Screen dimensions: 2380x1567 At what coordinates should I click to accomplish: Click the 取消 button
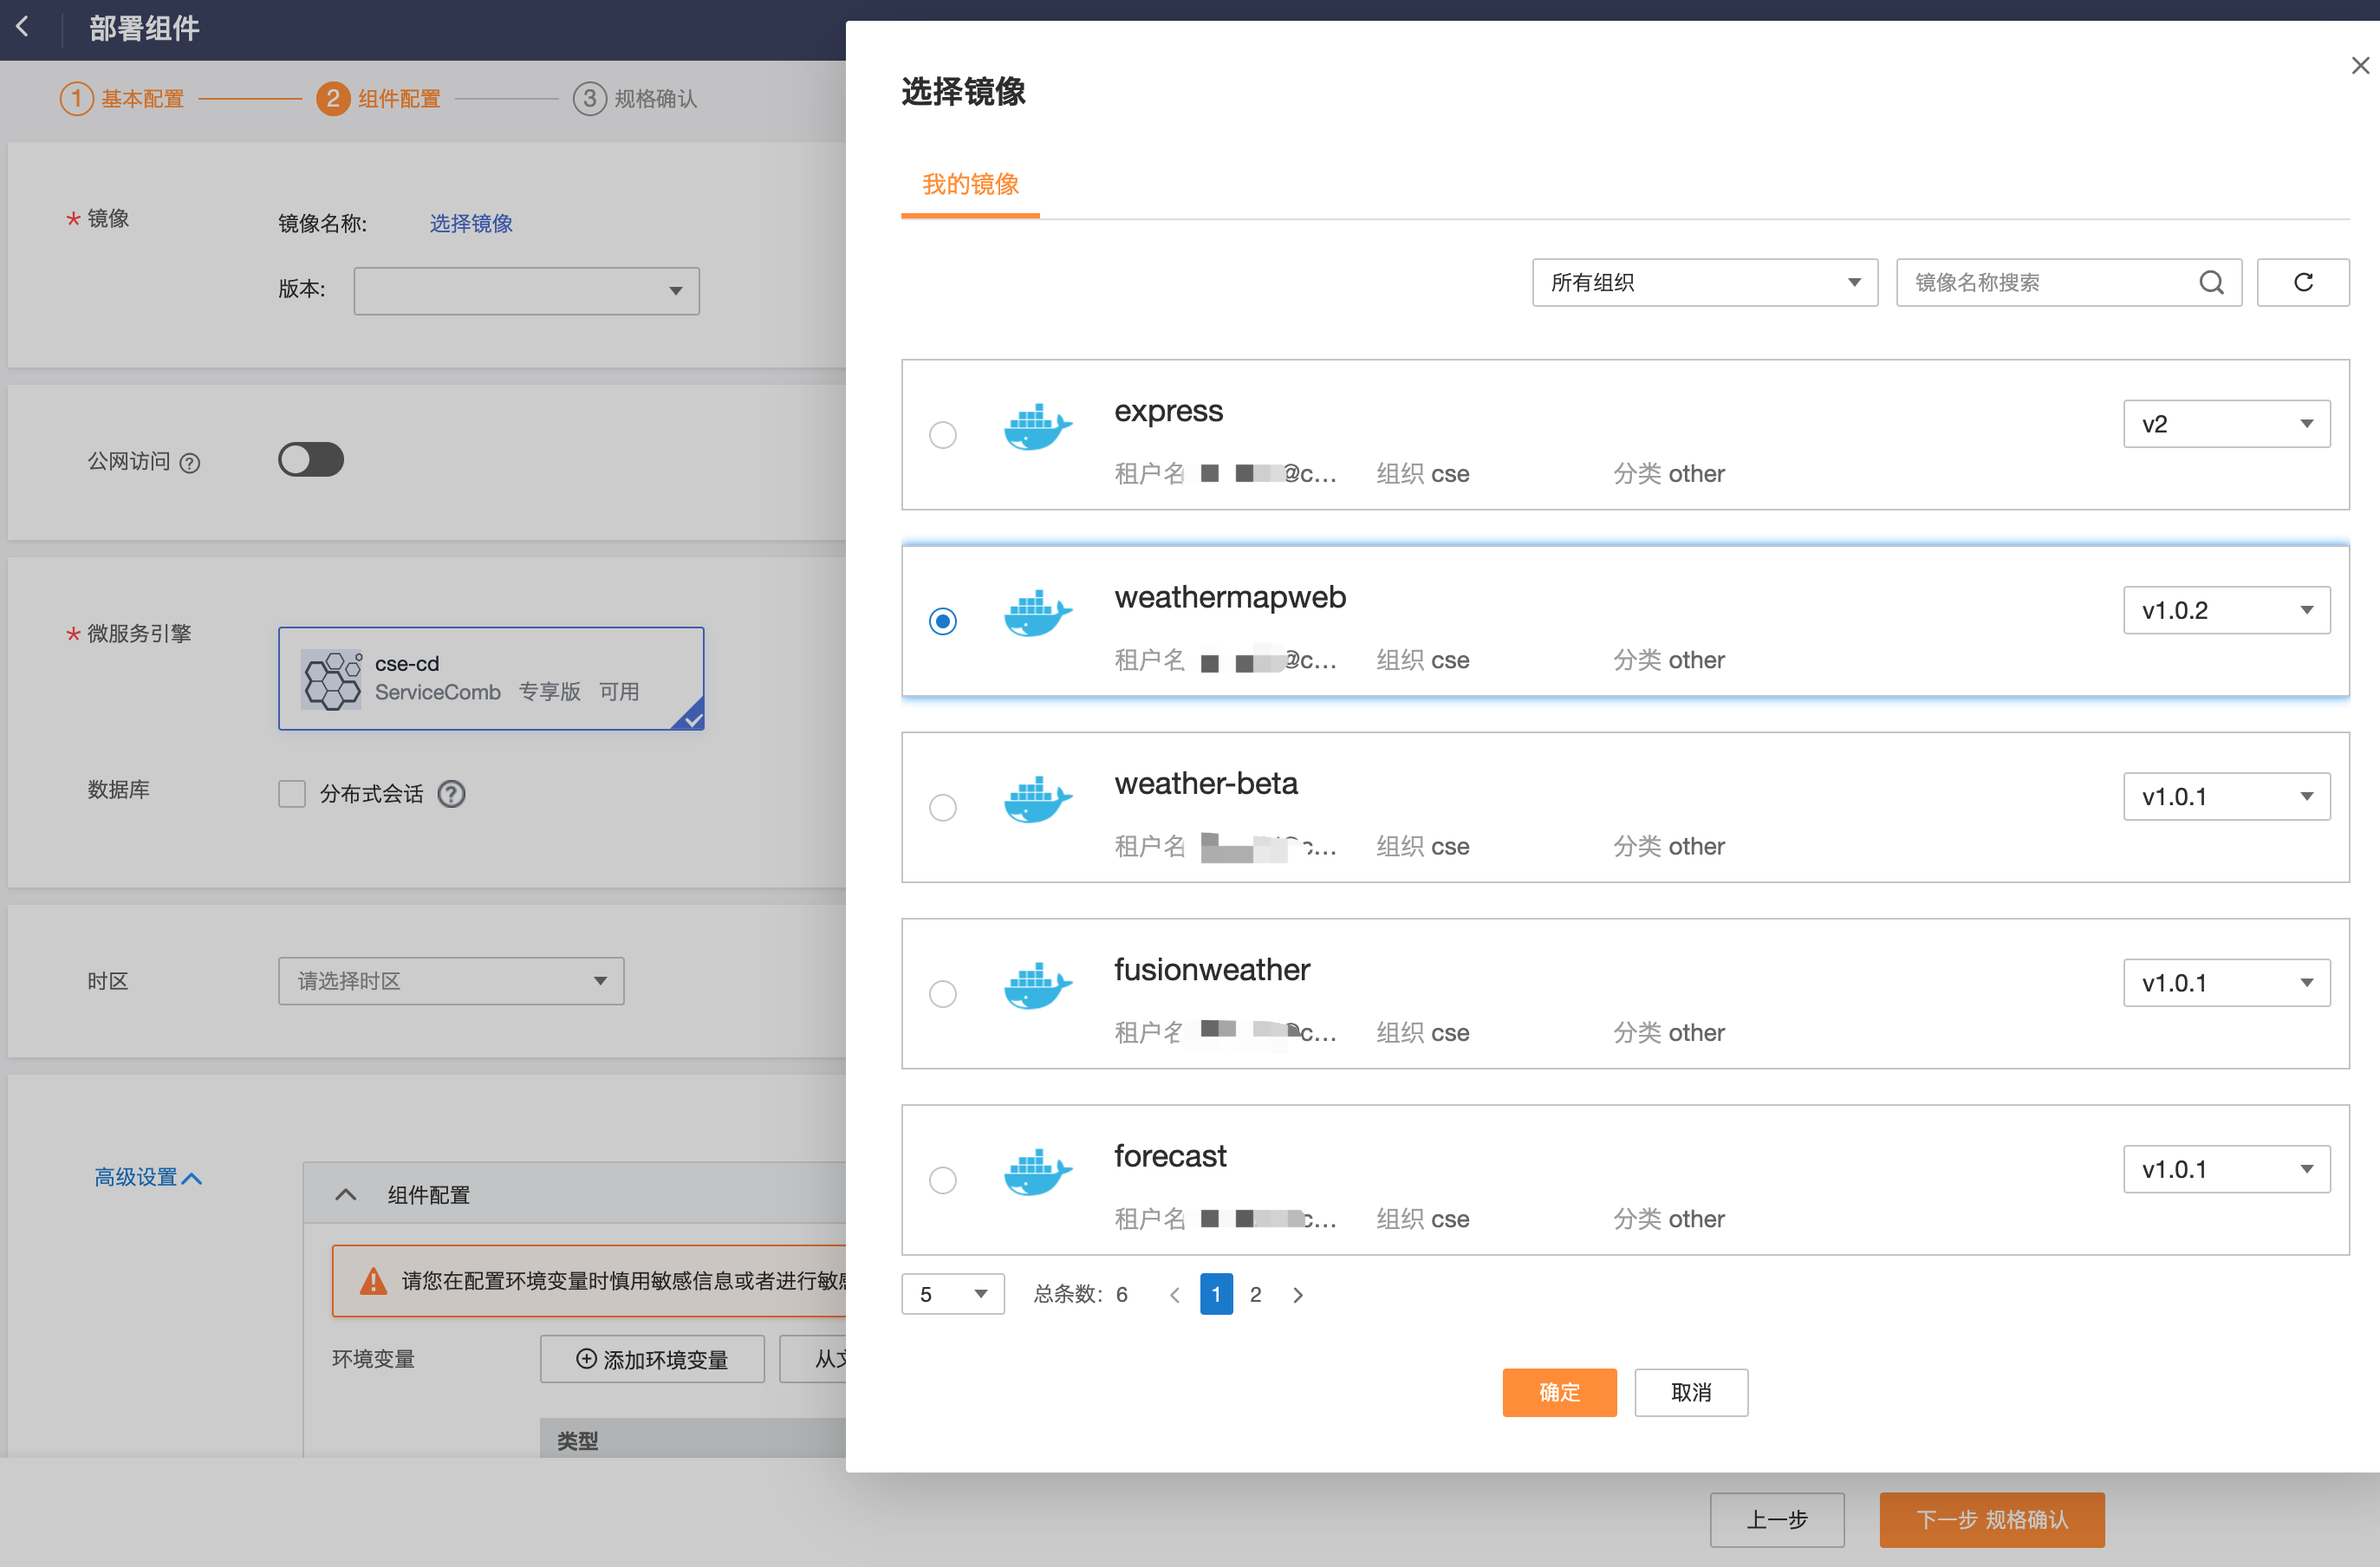(x=1690, y=1392)
